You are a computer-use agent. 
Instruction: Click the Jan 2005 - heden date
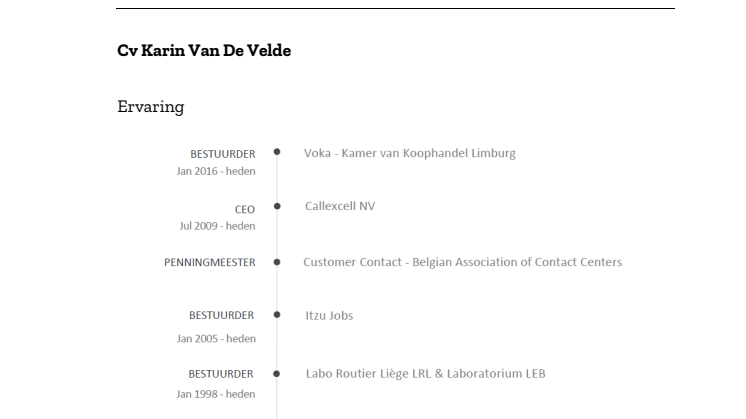(x=216, y=339)
